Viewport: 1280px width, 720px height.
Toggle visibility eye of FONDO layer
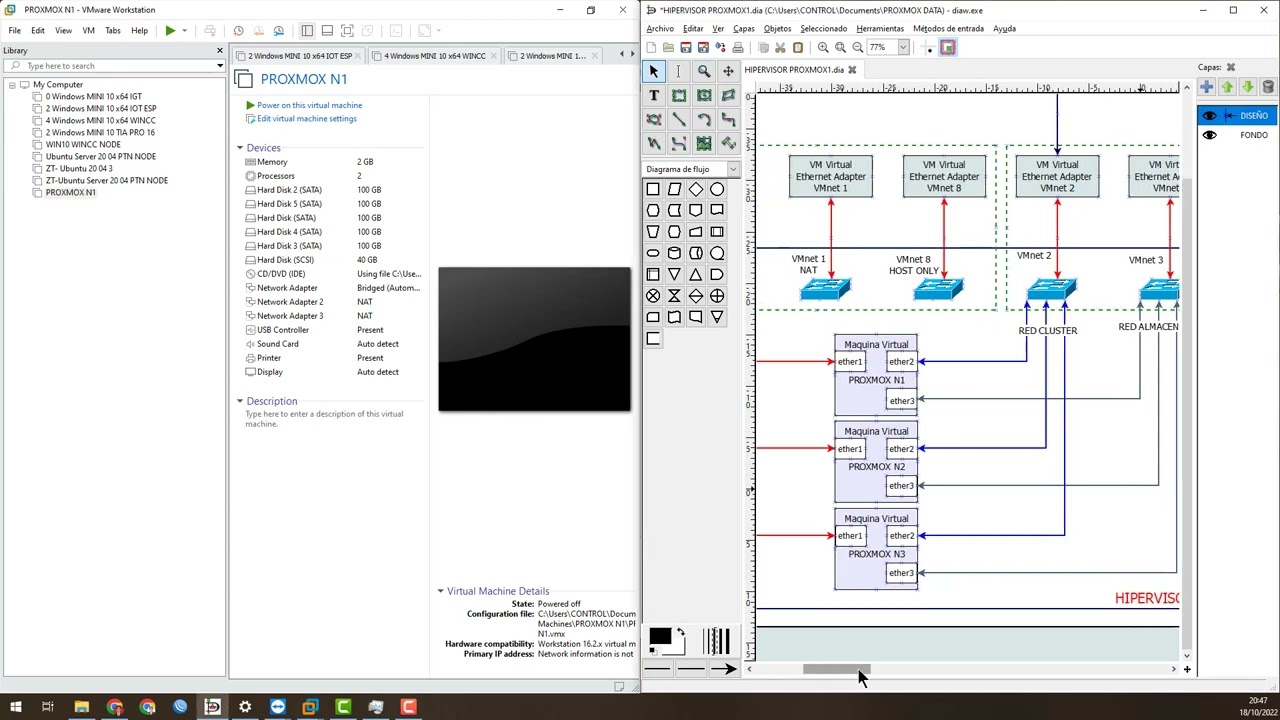pos(1210,135)
